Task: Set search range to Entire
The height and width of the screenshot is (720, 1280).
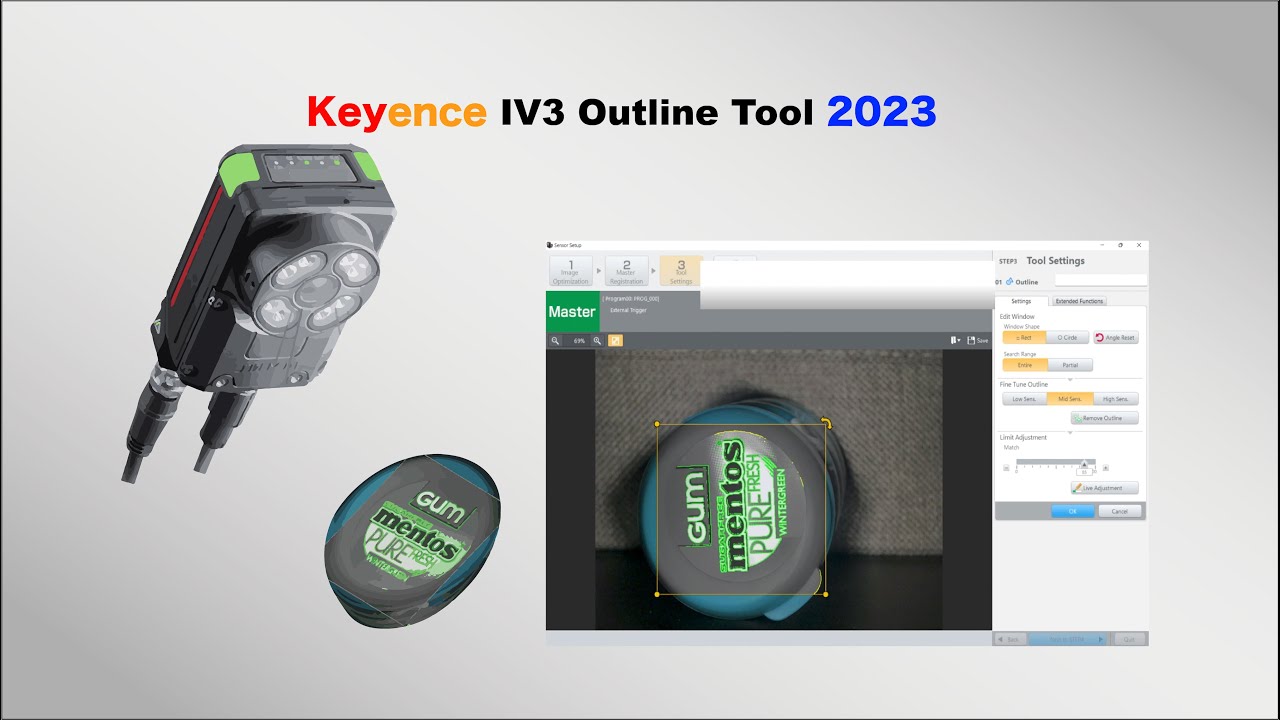Action: click(1024, 365)
